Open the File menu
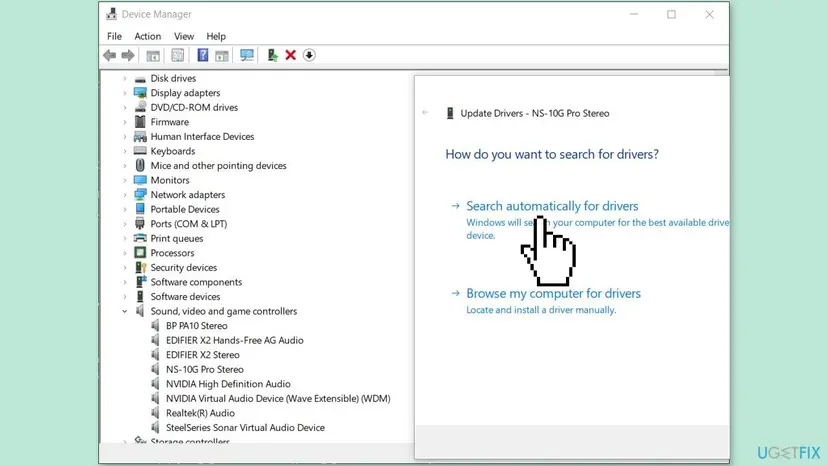This screenshot has width=828, height=466. point(114,36)
